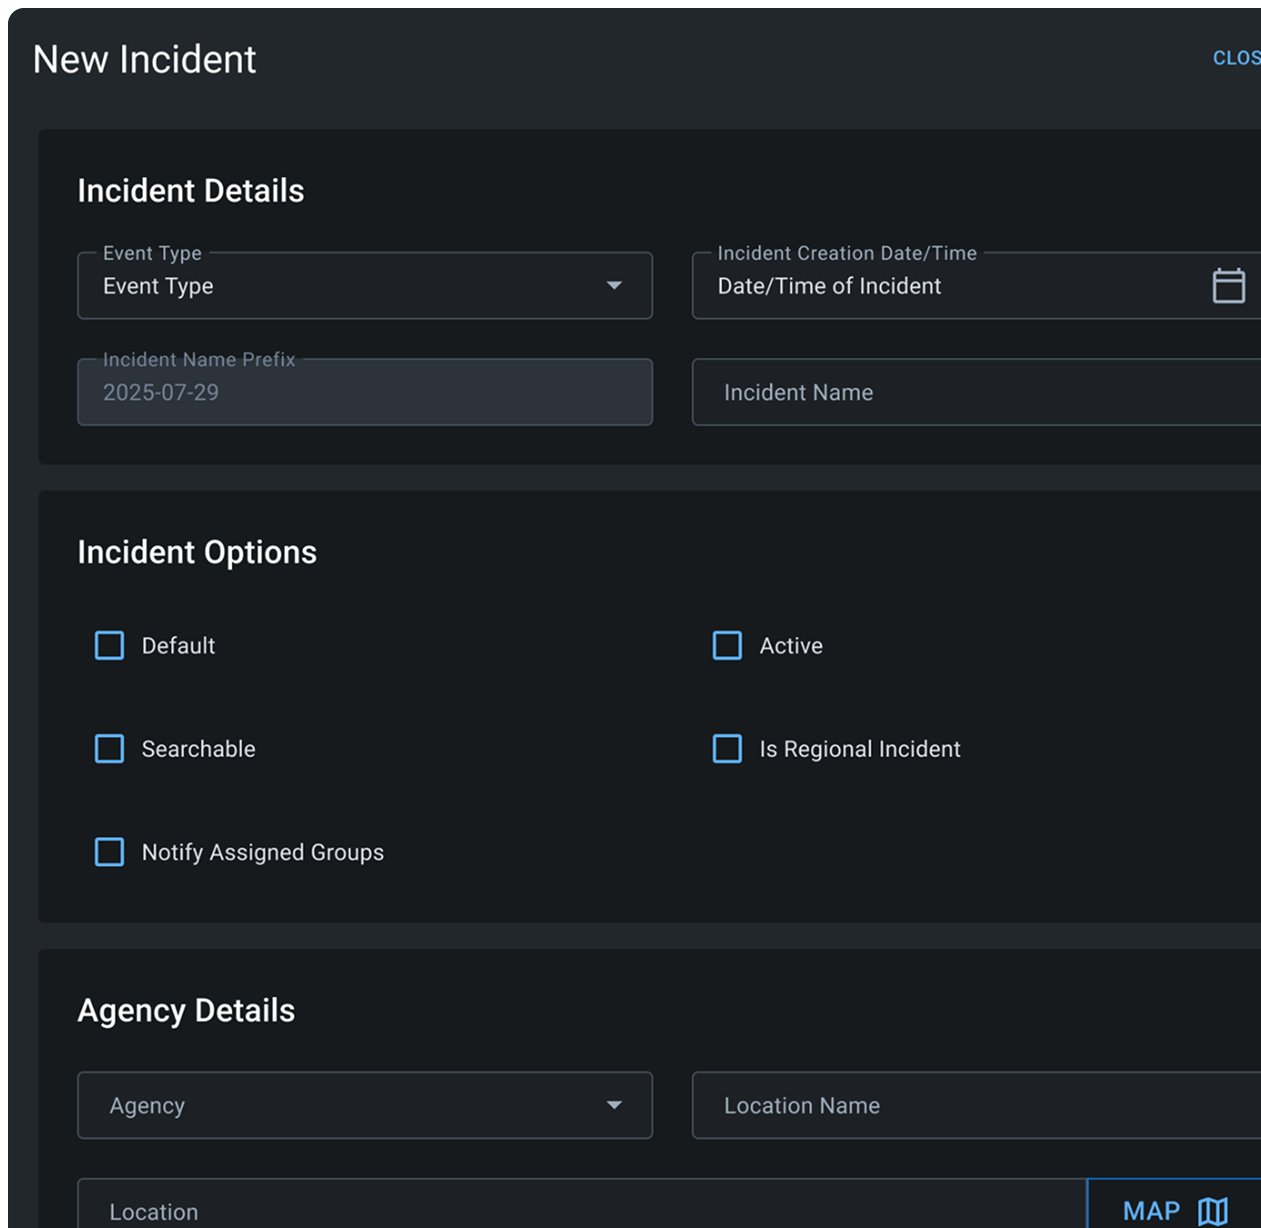Click the Incident Details section heading

click(191, 191)
